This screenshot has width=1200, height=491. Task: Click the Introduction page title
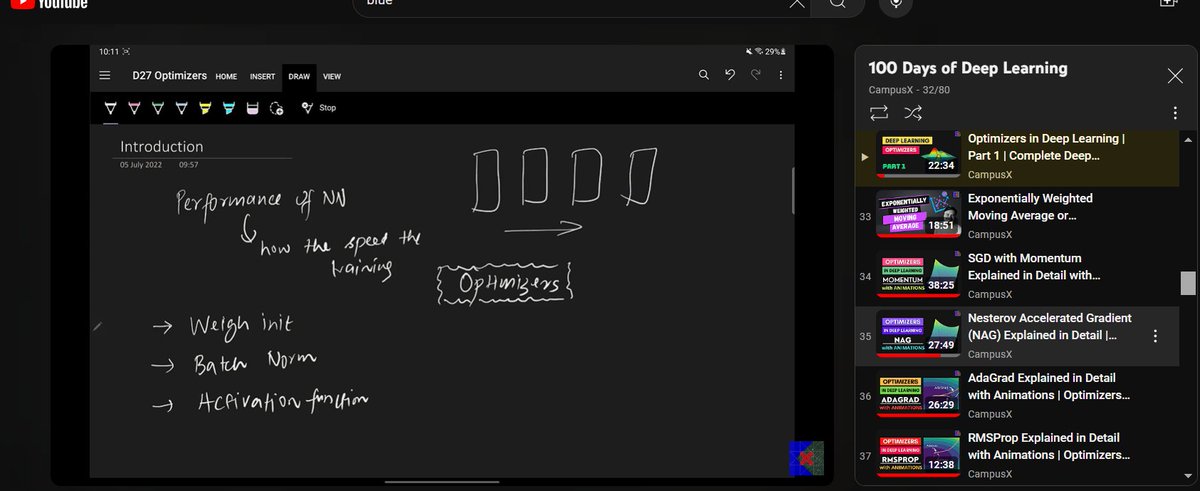[162, 146]
